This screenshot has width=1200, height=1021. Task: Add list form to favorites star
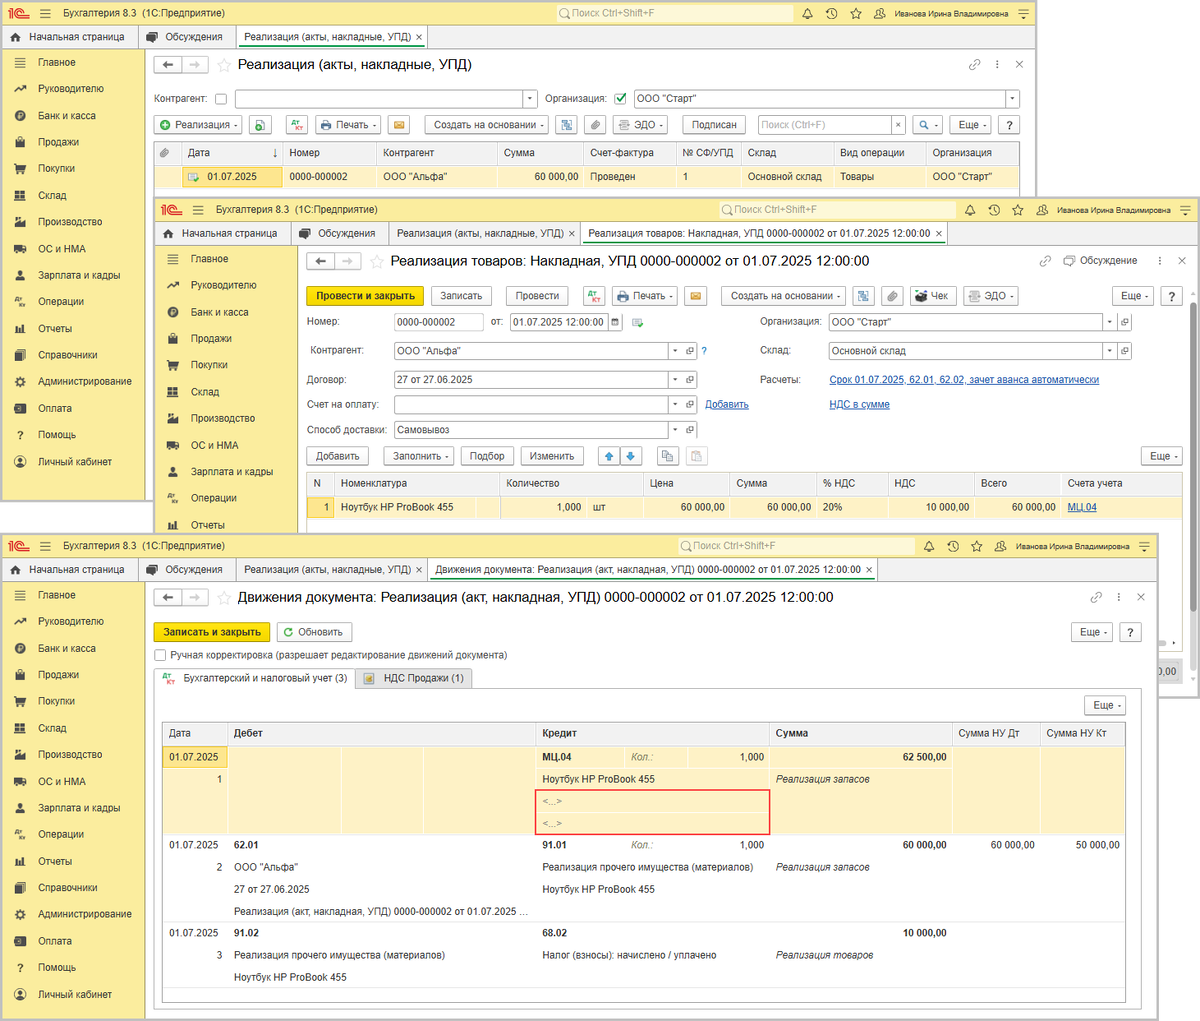point(224,65)
